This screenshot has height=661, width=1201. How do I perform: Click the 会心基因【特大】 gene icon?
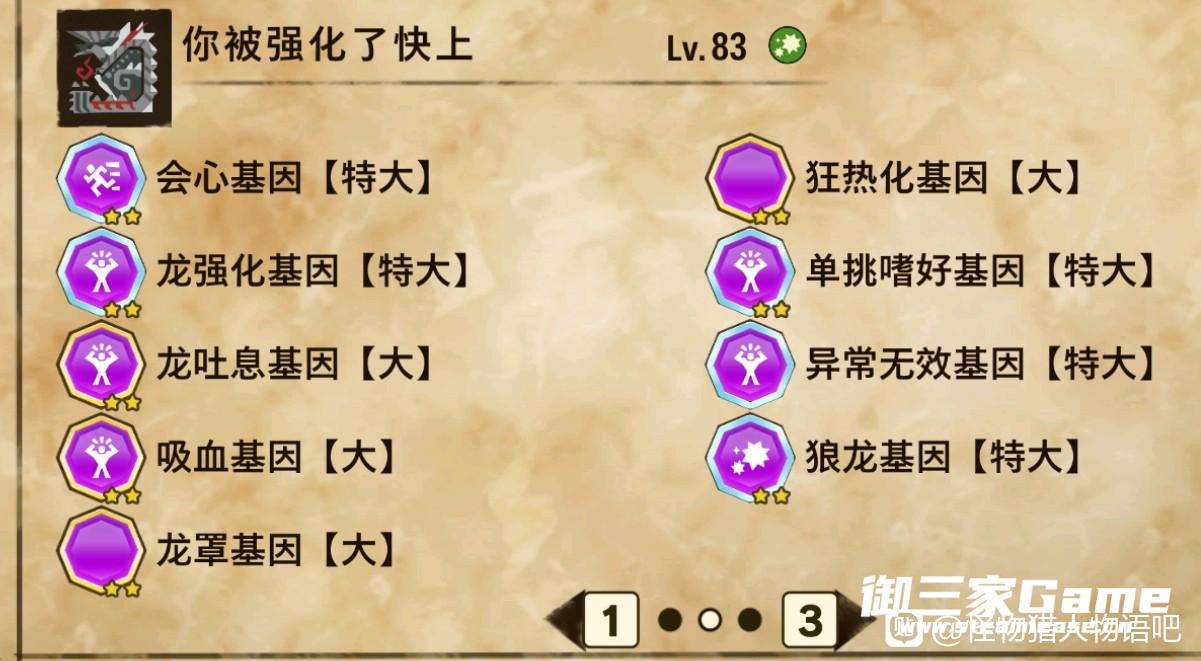tap(100, 179)
